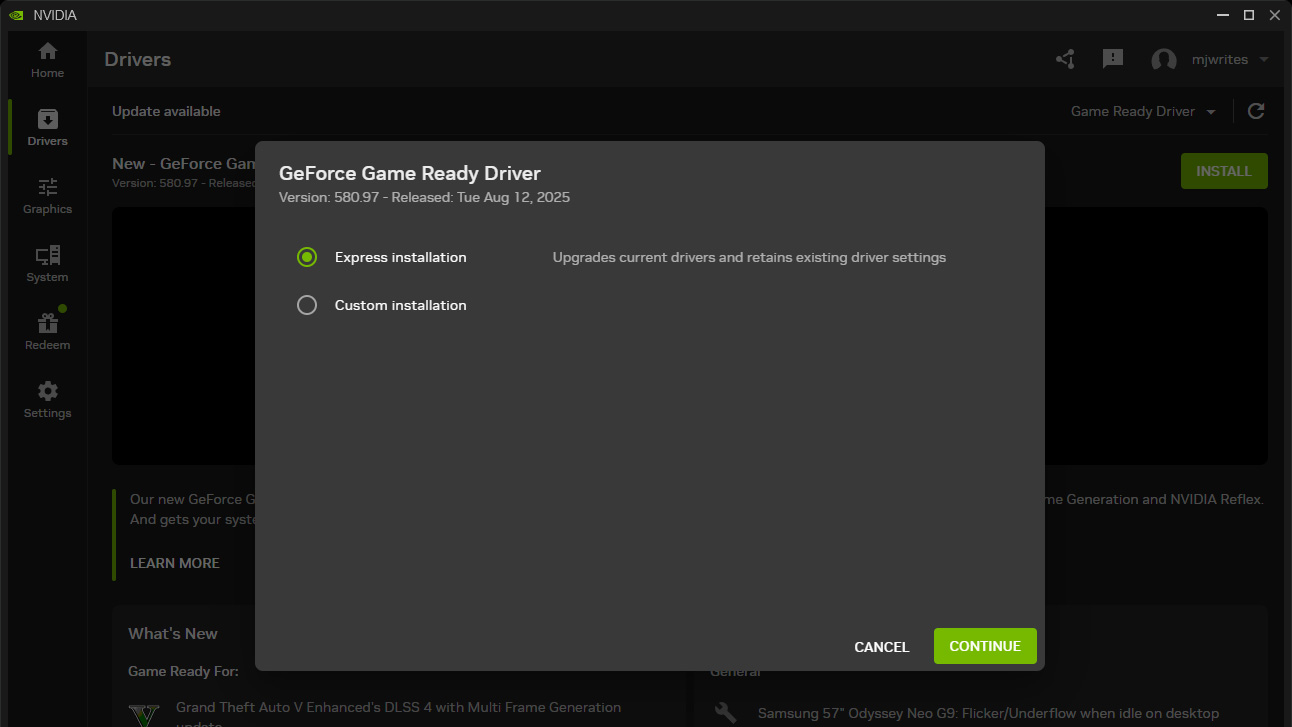Image resolution: width=1292 pixels, height=727 pixels.
Task: Refresh the driver update check
Action: click(1256, 111)
